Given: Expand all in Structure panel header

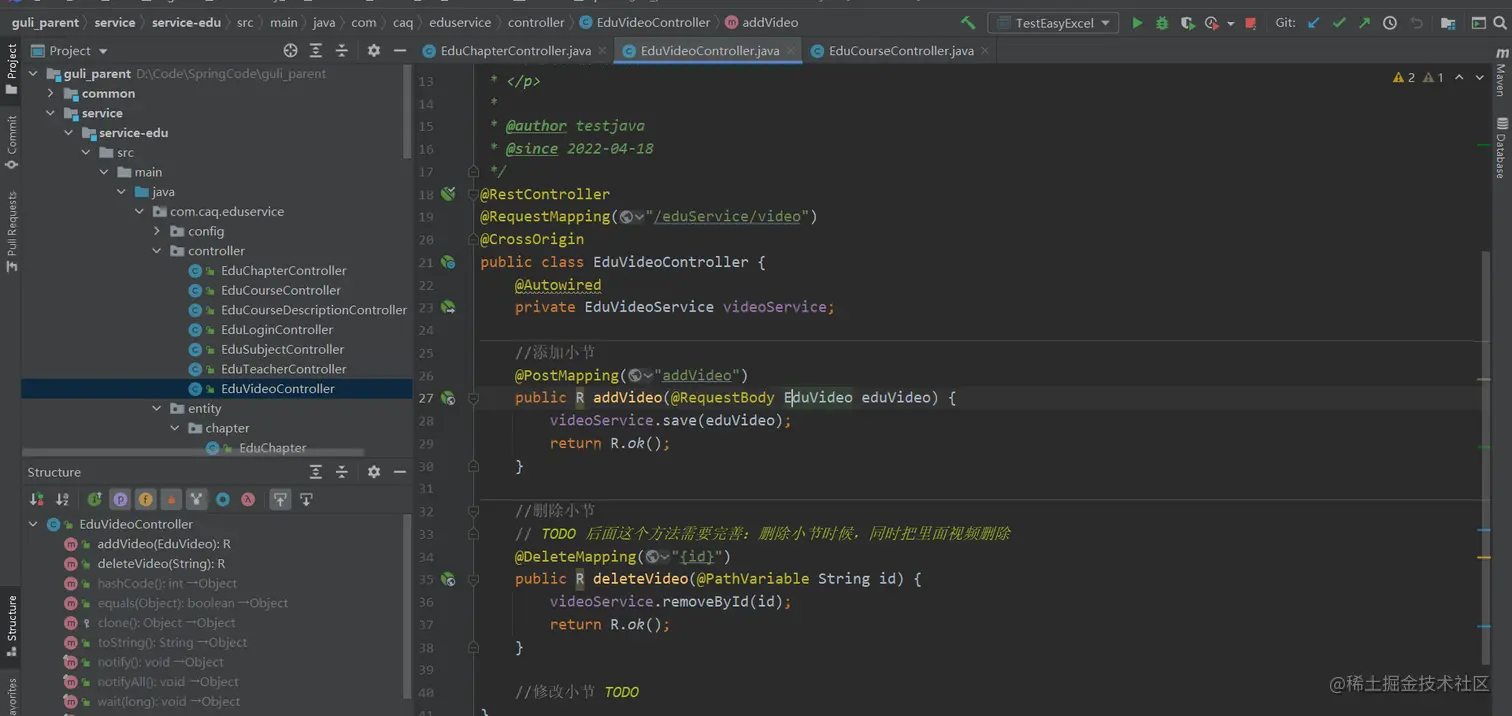Looking at the screenshot, I should (316, 472).
